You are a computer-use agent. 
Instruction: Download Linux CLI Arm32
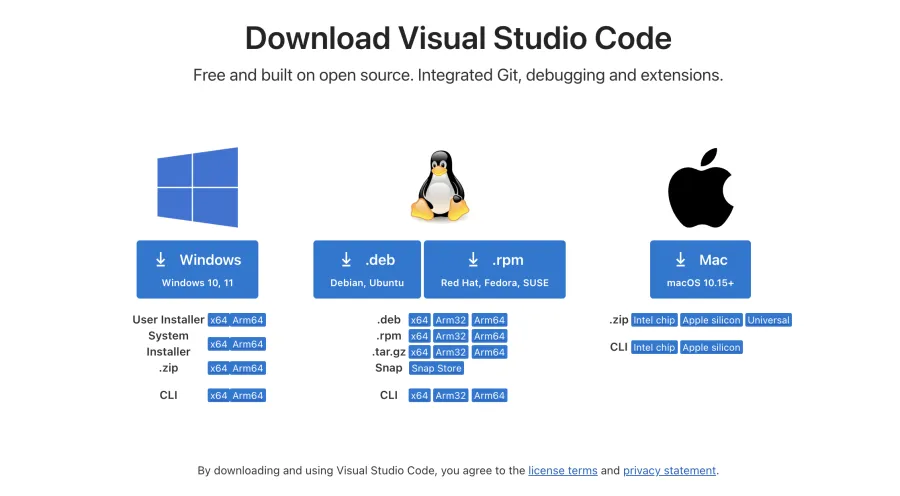coord(451,396)
